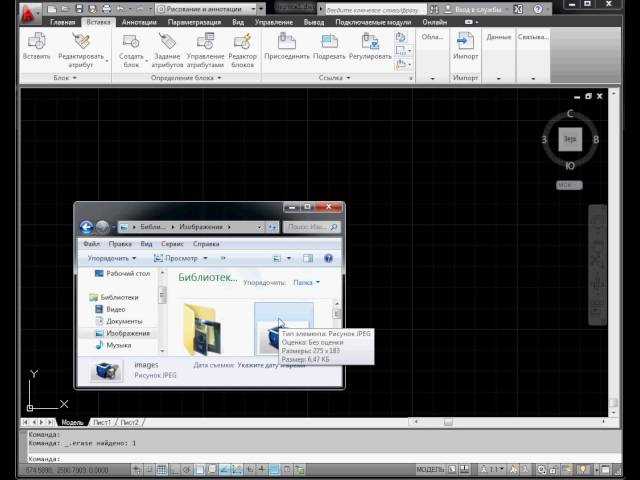Click the Присоединить reference icon
Screen dimensions: 640x480
[x=286, y=42]
